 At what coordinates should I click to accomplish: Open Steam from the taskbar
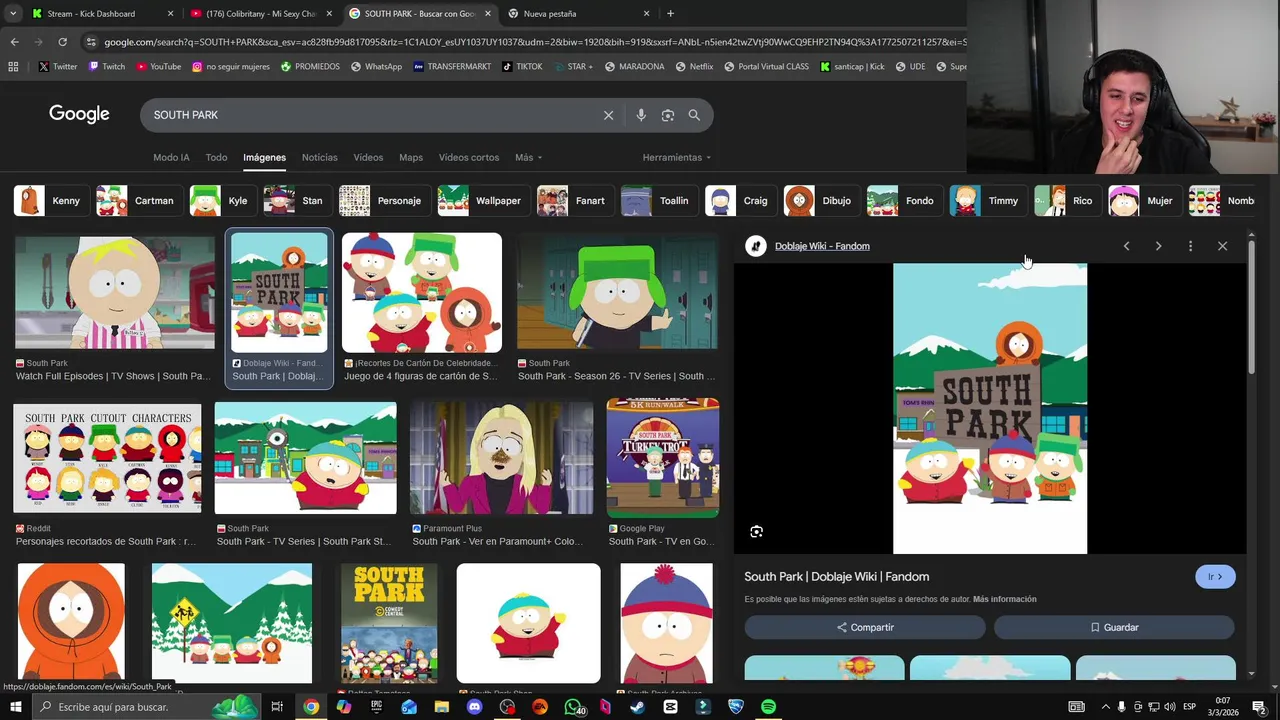(637, 707)
